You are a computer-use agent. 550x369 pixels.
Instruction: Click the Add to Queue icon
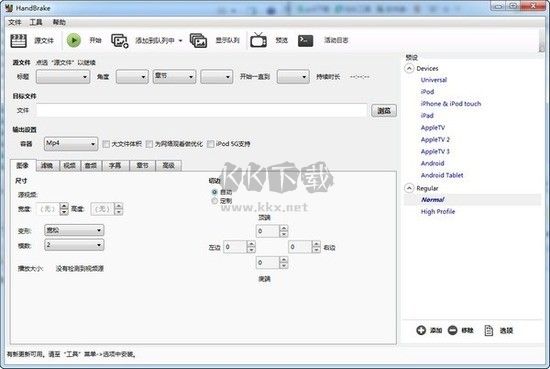point(120,41)
